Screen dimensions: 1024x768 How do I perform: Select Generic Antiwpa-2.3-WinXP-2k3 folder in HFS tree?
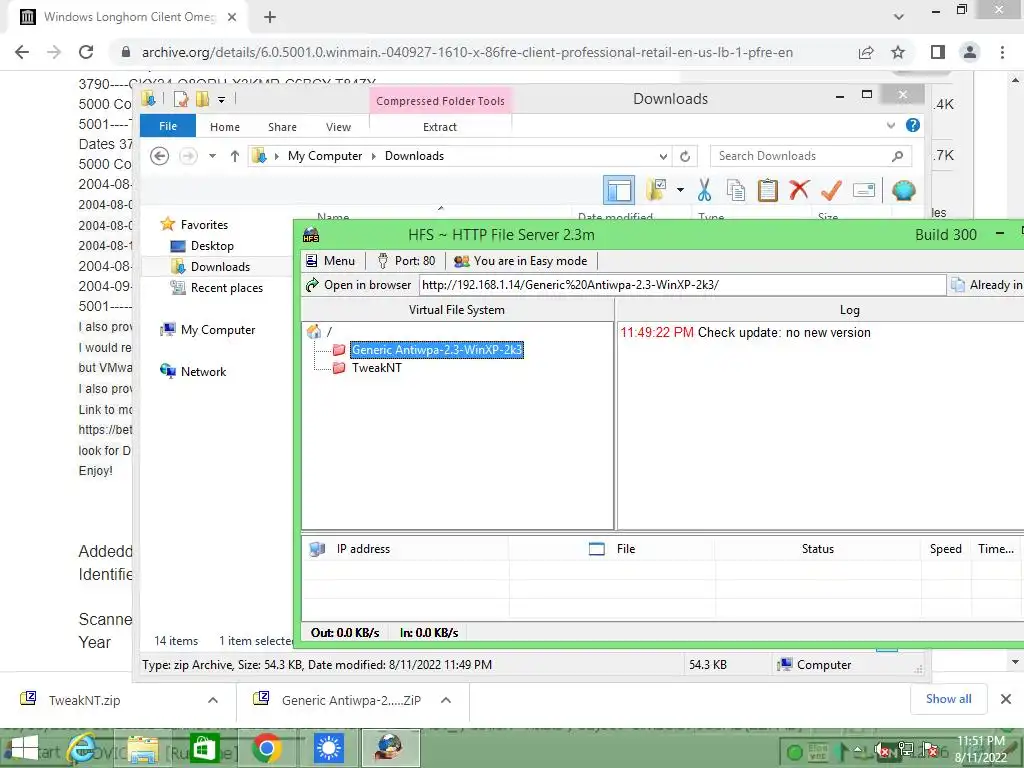pyautogui.click(x=436, y=349)
